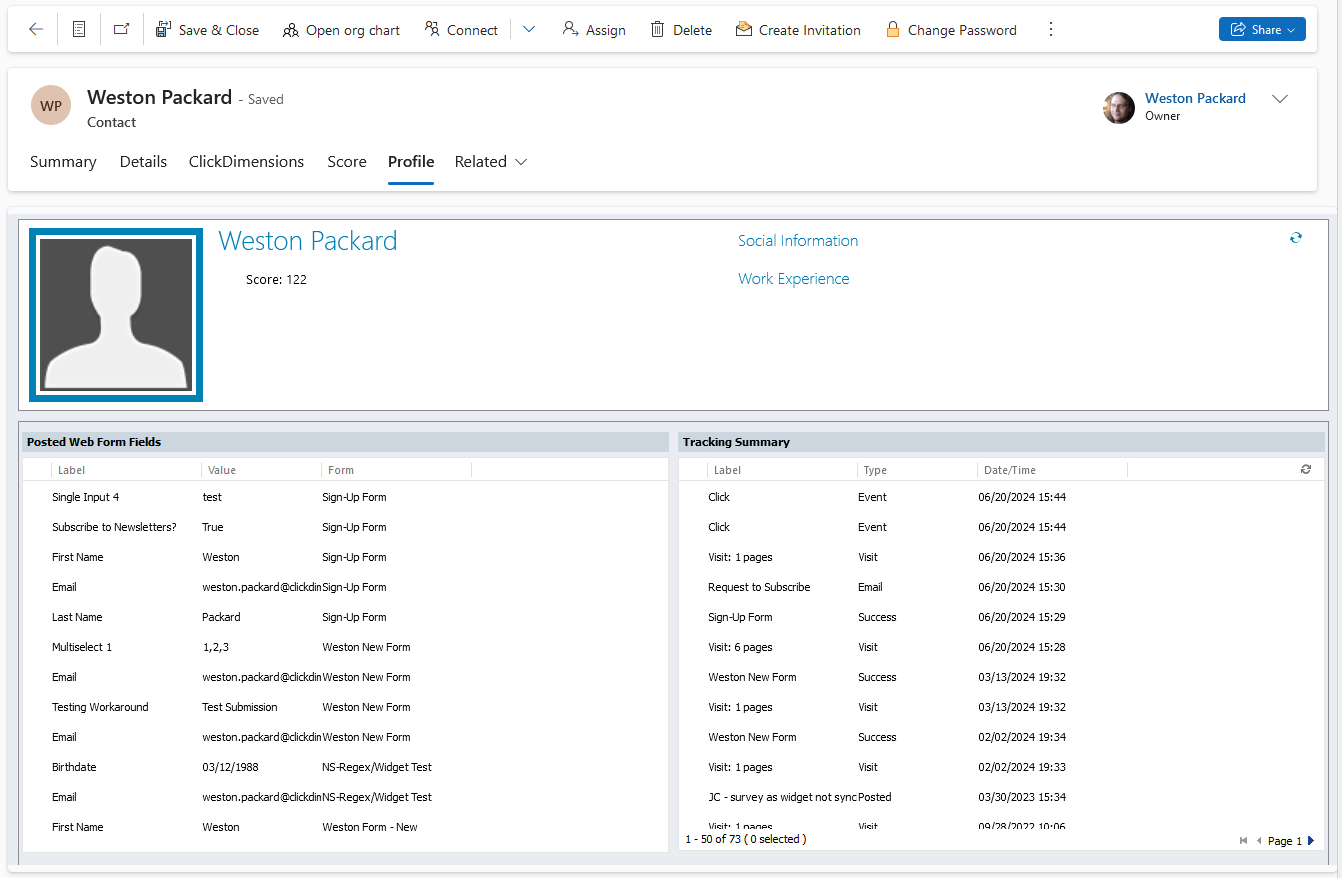
Task: Click the back navigation arrow
Action: 36,28
